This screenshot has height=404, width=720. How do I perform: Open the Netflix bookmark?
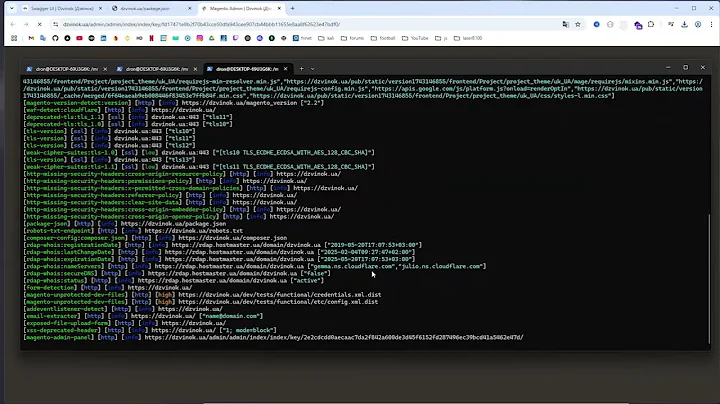click(x=152, y=38)
